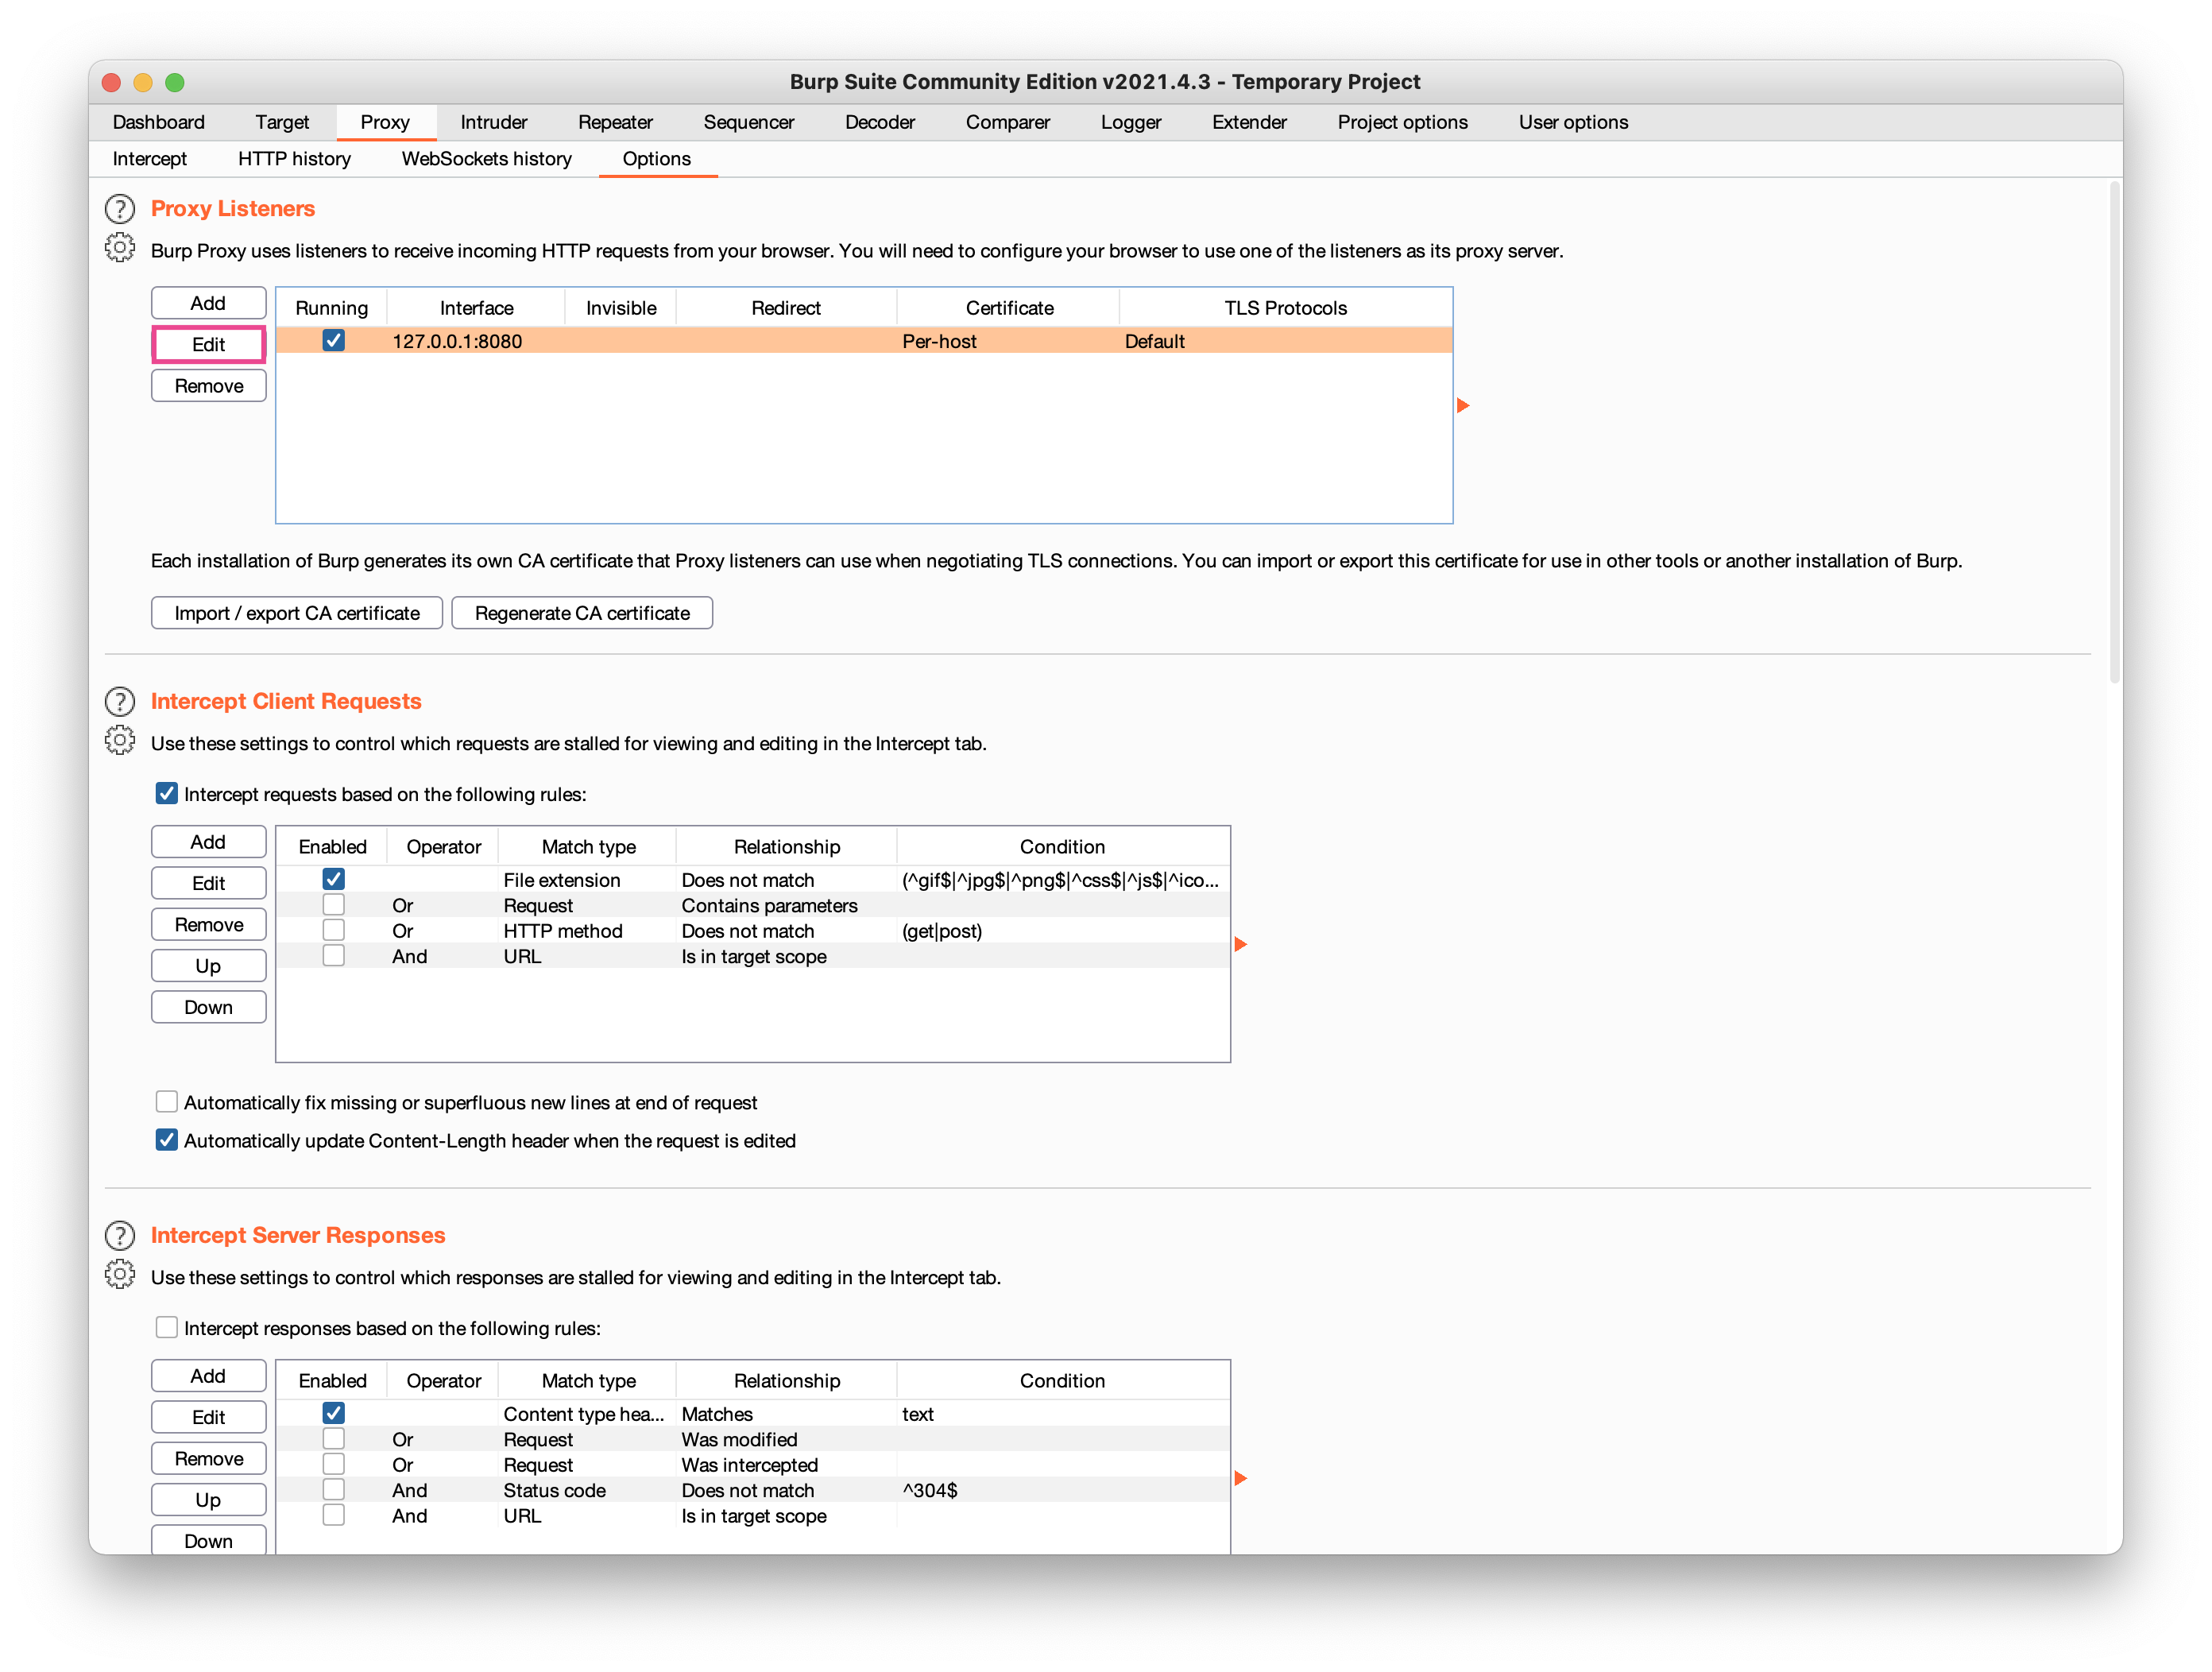Viewport: 2212px width, 1672px height.
Task: Disable Content type header rule checkbox
Action: coord(333,1413)
